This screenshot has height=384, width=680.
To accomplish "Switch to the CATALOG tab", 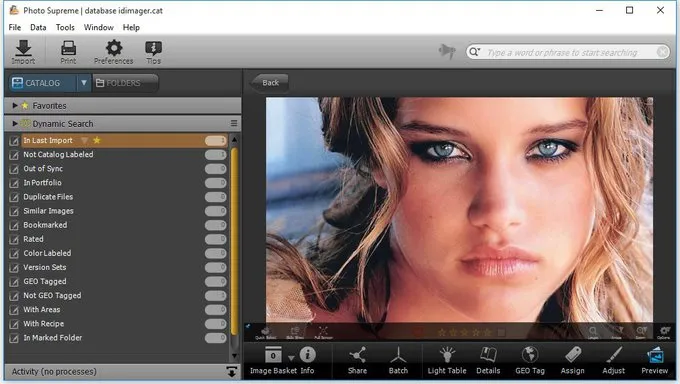I will [x=42, y=82].
